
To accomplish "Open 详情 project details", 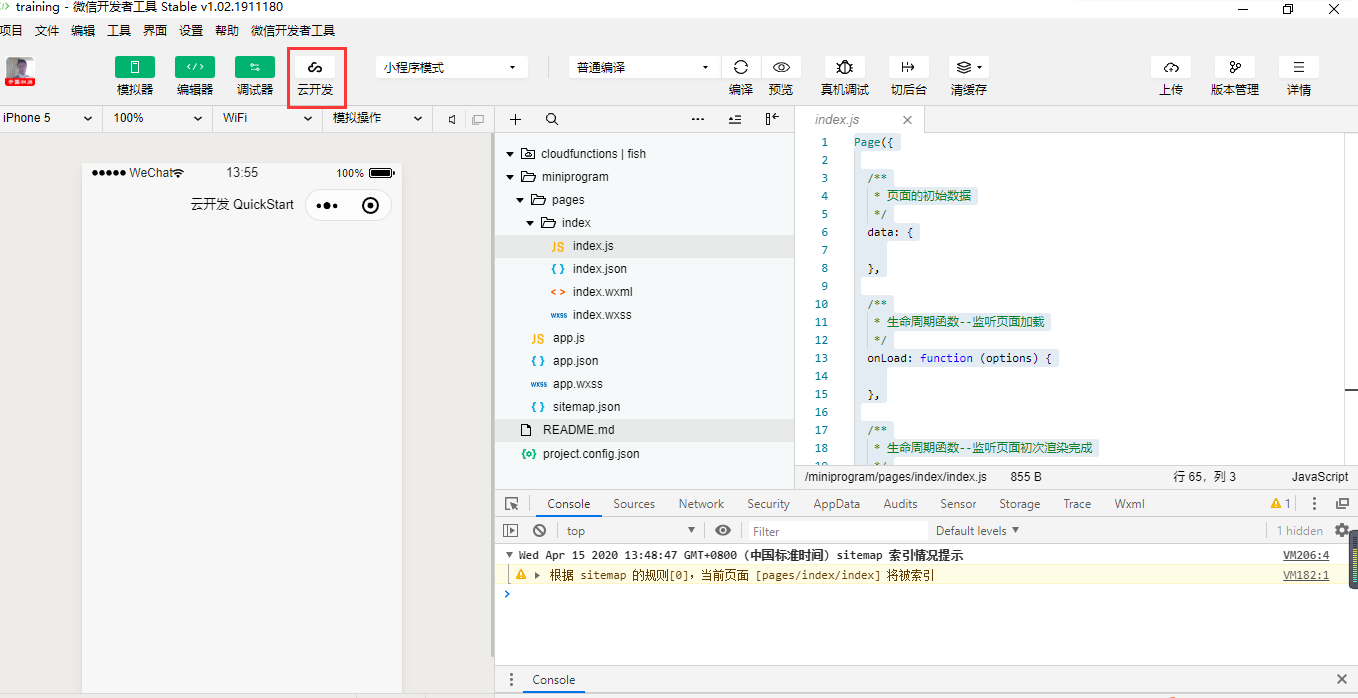I will pyautogui.click(x=1299, y=67).
